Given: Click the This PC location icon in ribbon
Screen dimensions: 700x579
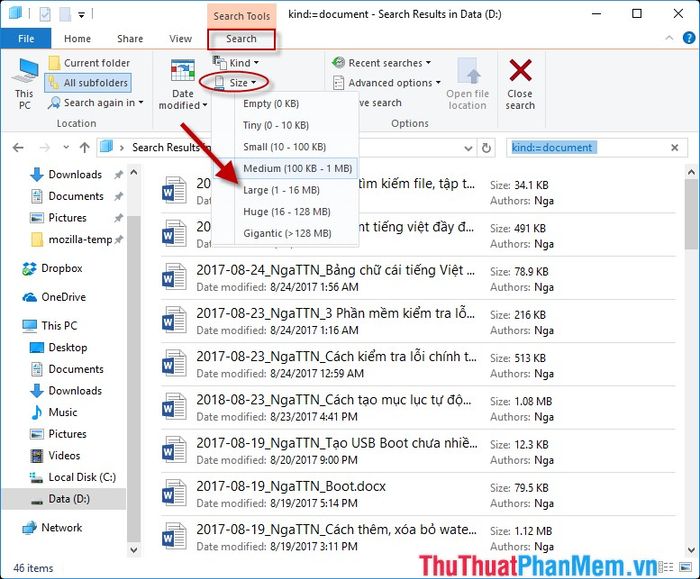Looking at the screenshot, I should 25,83.
